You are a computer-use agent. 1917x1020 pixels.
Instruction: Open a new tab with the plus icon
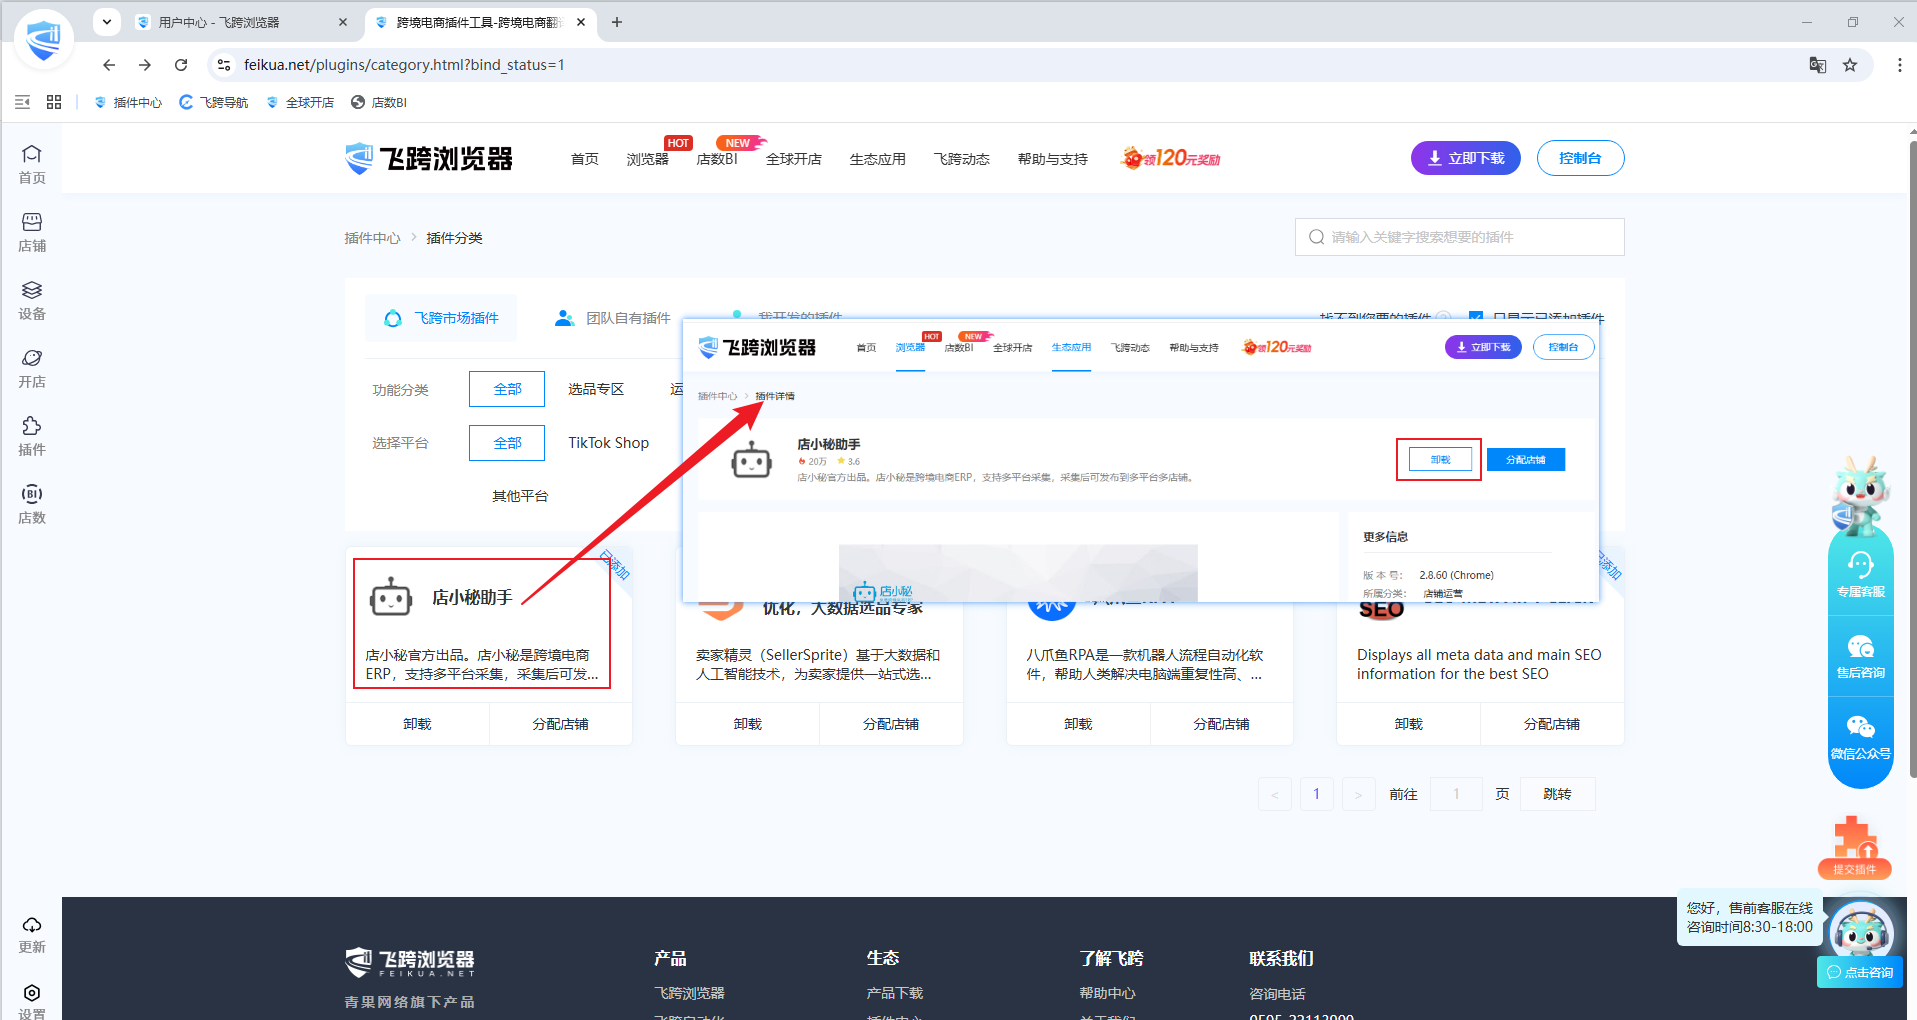tap(617, 22)
